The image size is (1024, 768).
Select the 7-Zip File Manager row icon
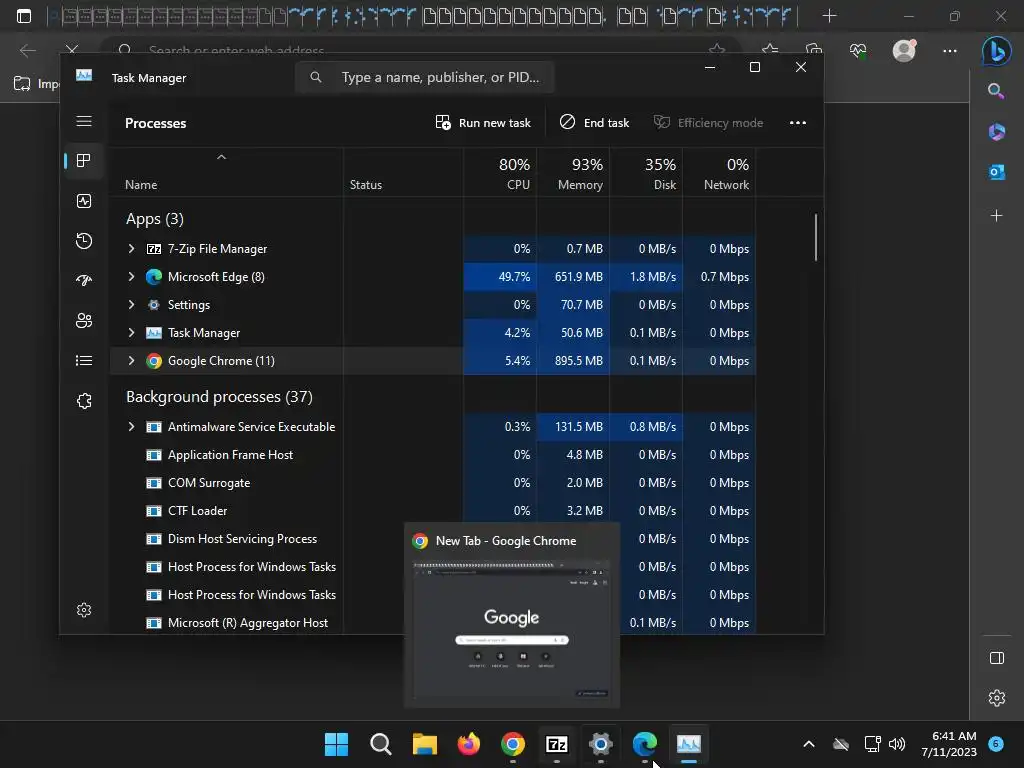[x=153, y=249]
